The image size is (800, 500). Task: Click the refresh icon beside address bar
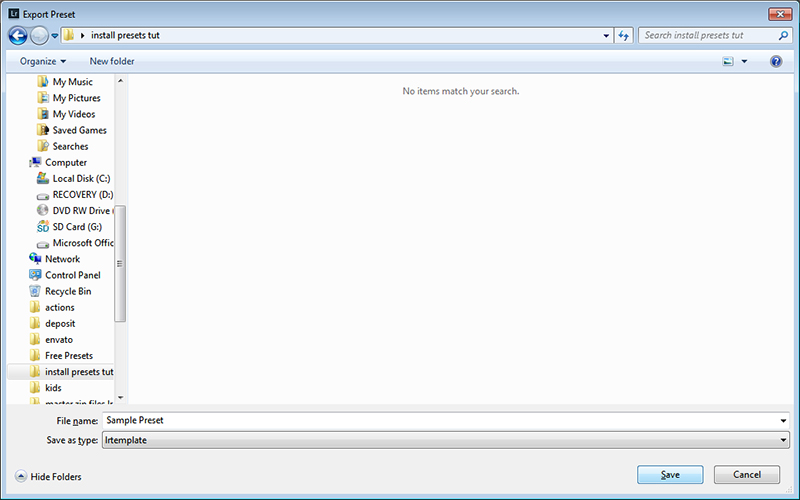point(624,35)
